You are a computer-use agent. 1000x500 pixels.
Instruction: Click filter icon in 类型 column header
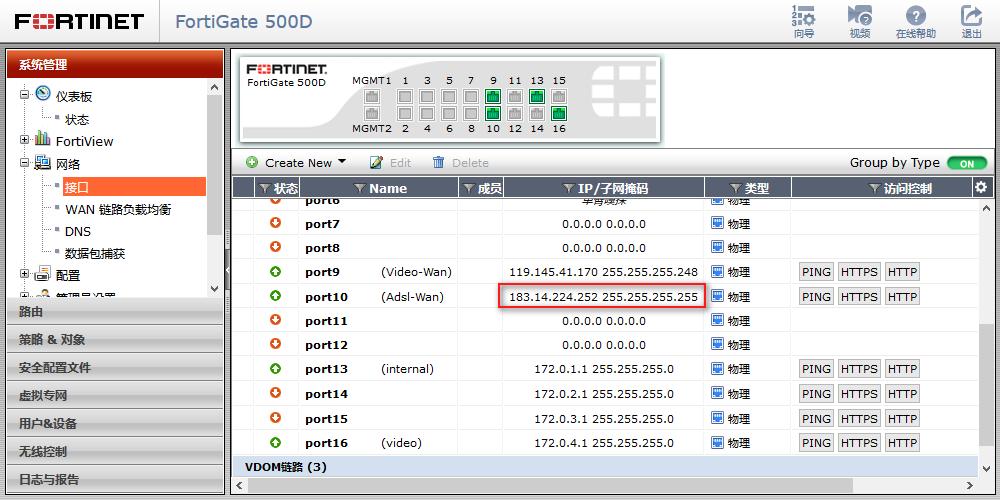(735, 188)
